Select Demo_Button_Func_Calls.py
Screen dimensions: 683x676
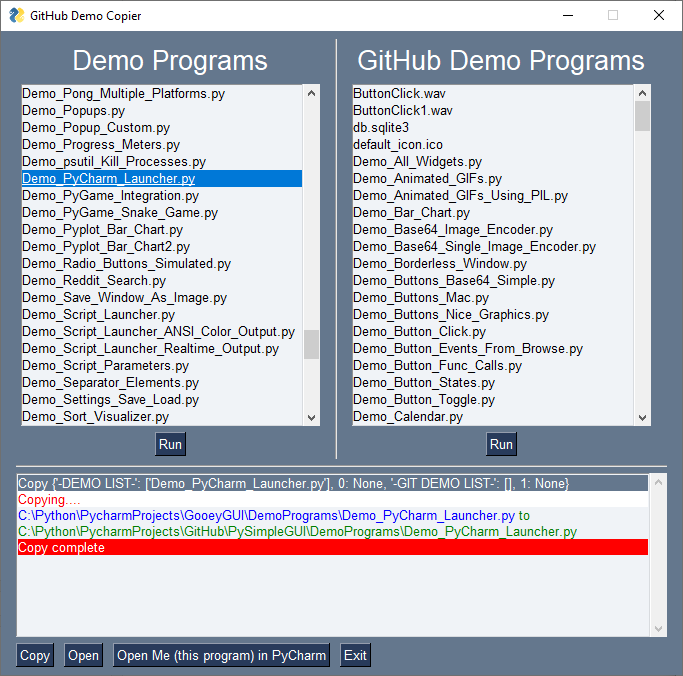click(493, 365)
